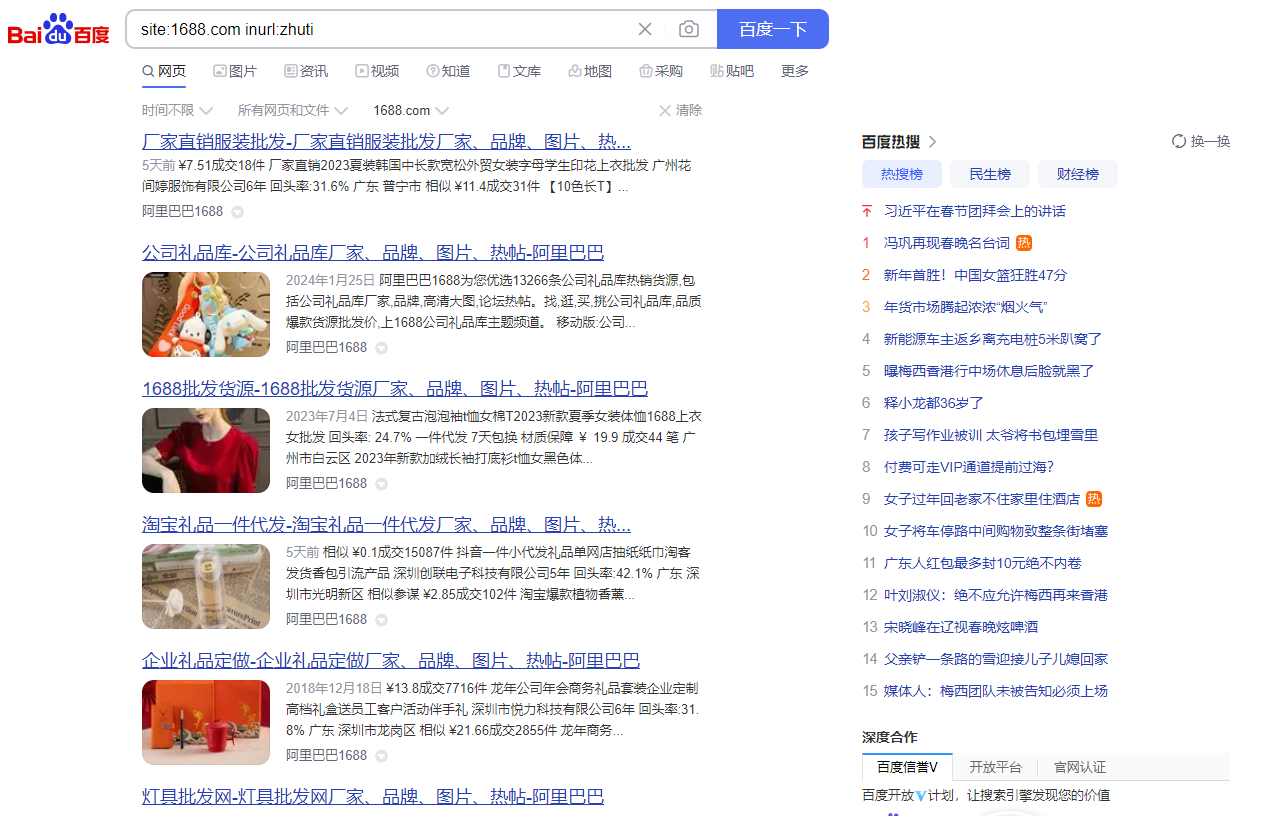Viewport: 1265px width, 816px height.
Task: Open hot topic 付费可走VIP通道提前过海？
Action: (969, 467)
